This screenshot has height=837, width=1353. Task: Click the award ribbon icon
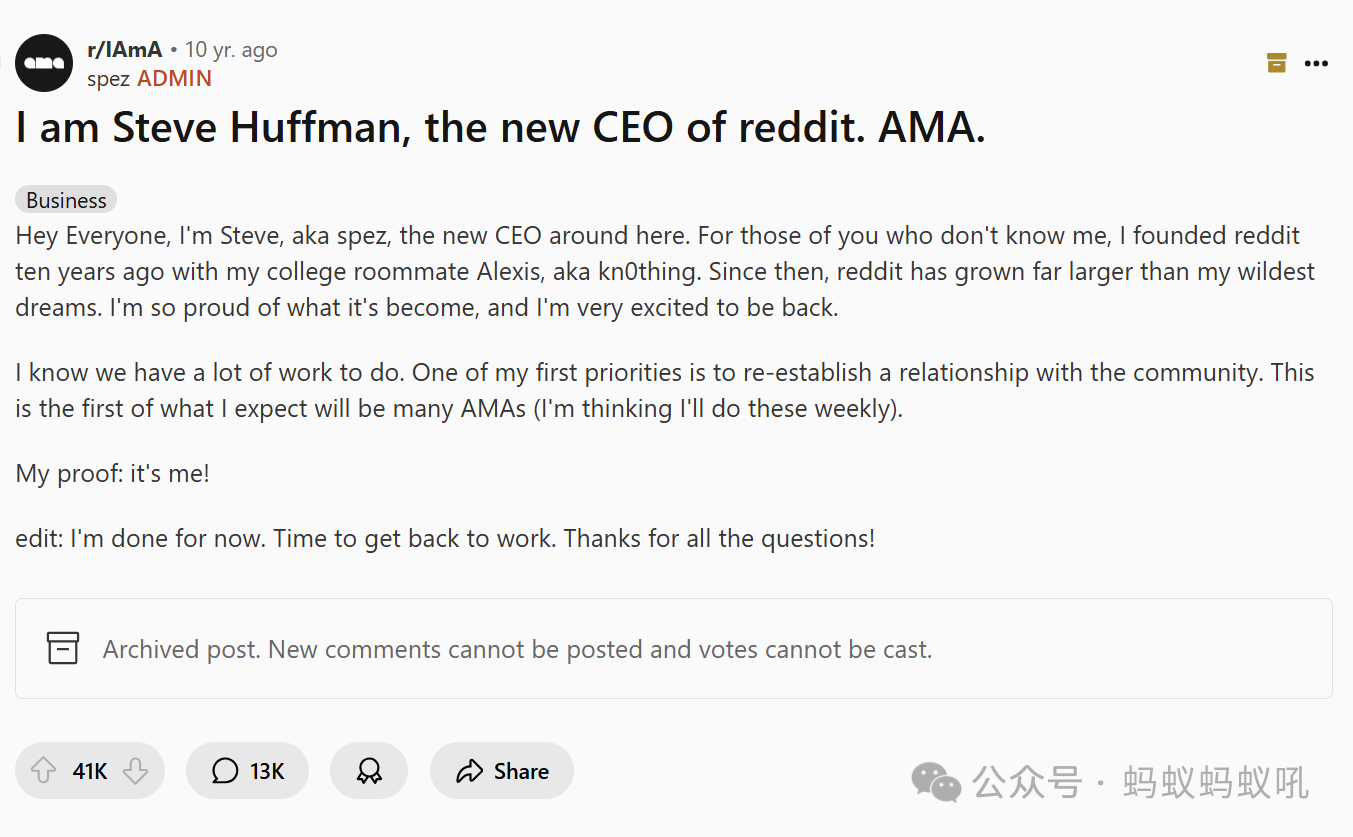(x=369, y=771)
